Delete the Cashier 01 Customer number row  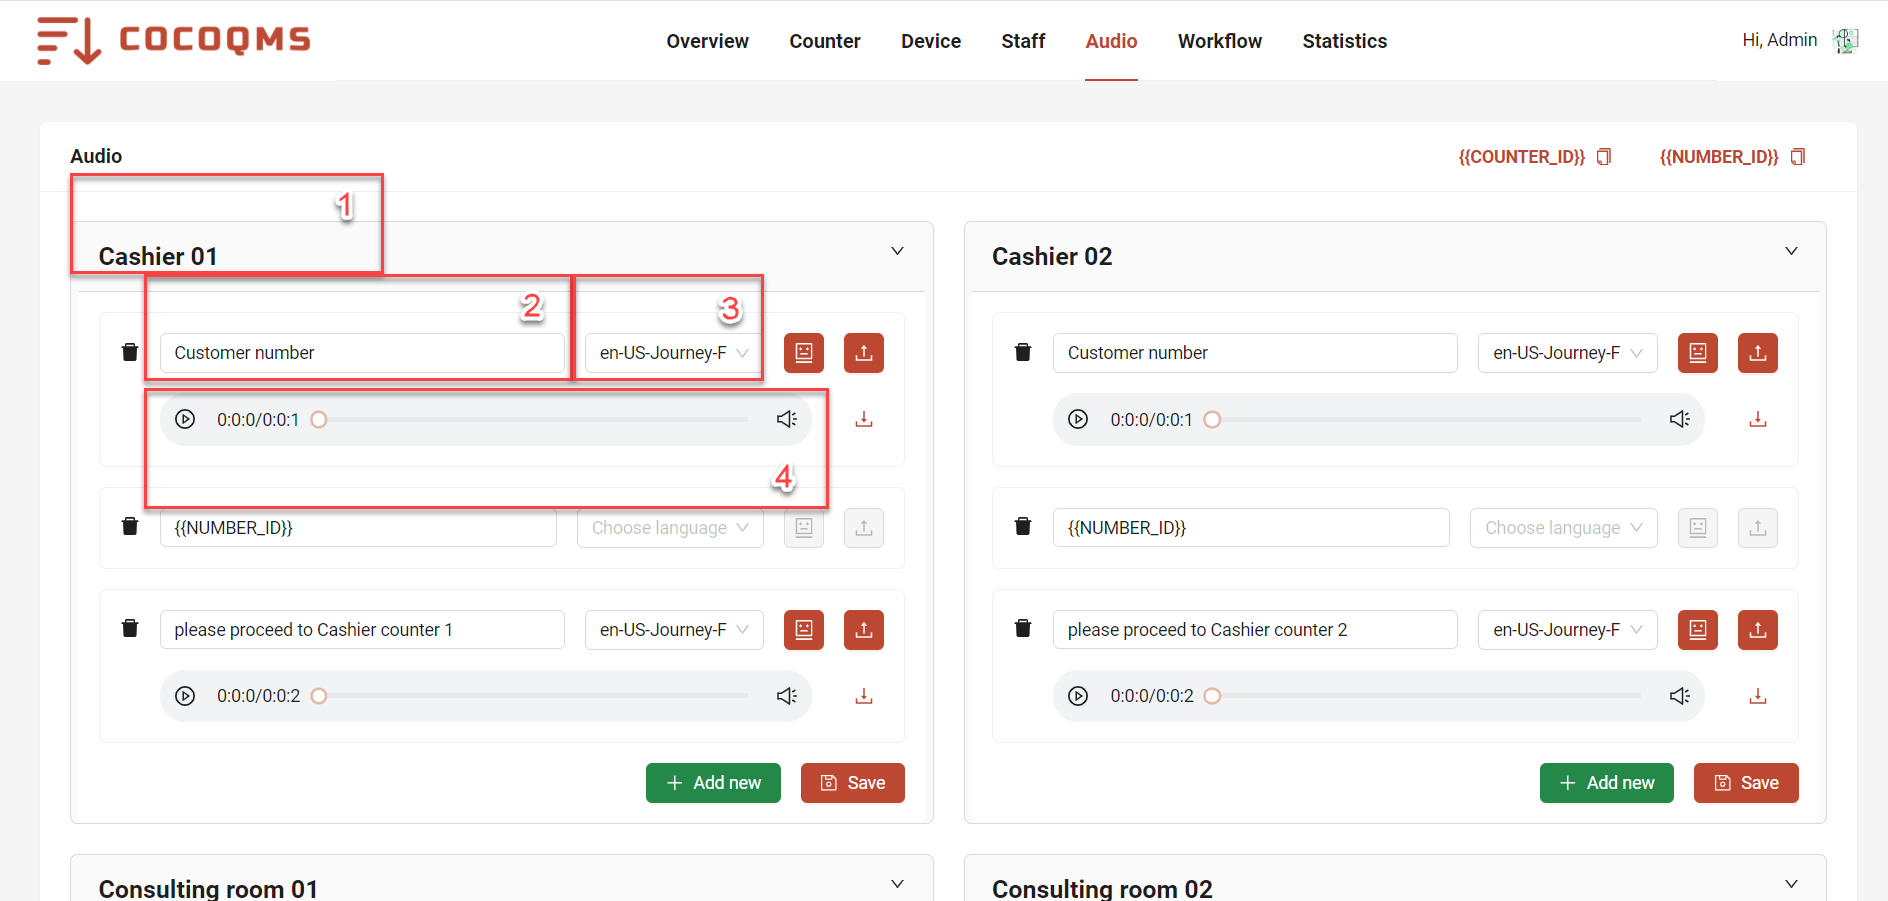[x=130, y=352]
